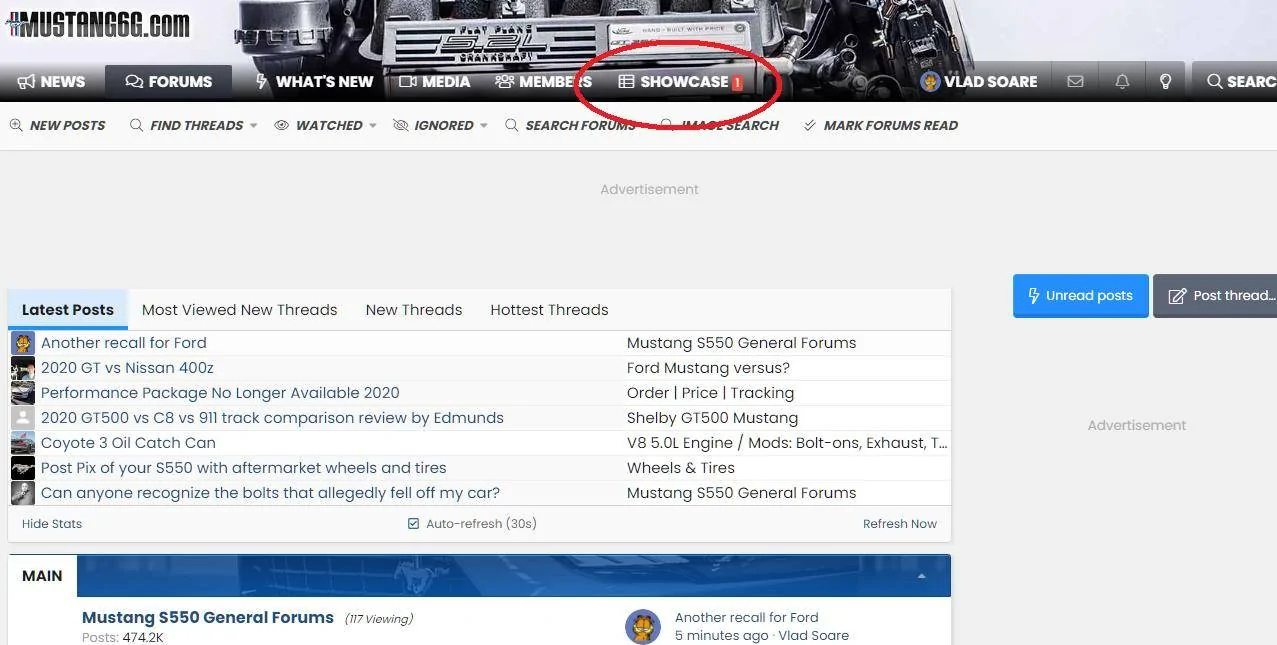Screen dimensions: 1277x645
Task: Open Shelby GT500 Mustang forum link
Action: [712, 418]
